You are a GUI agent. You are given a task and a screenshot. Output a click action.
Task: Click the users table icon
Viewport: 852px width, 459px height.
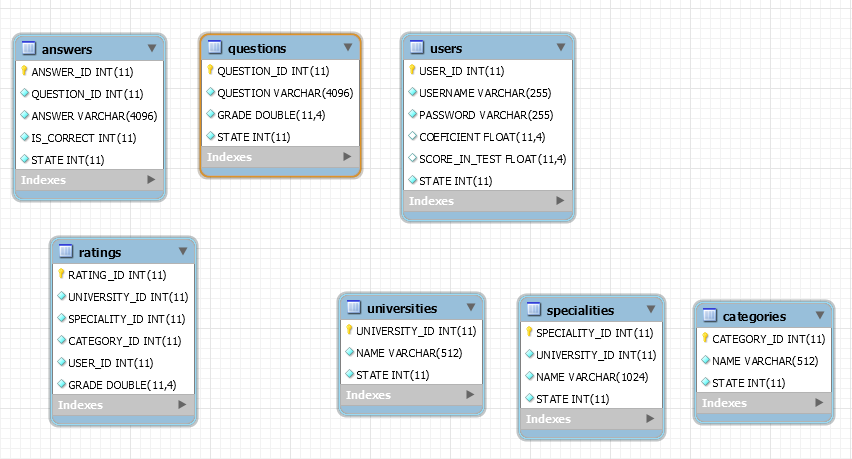[417, 47]
